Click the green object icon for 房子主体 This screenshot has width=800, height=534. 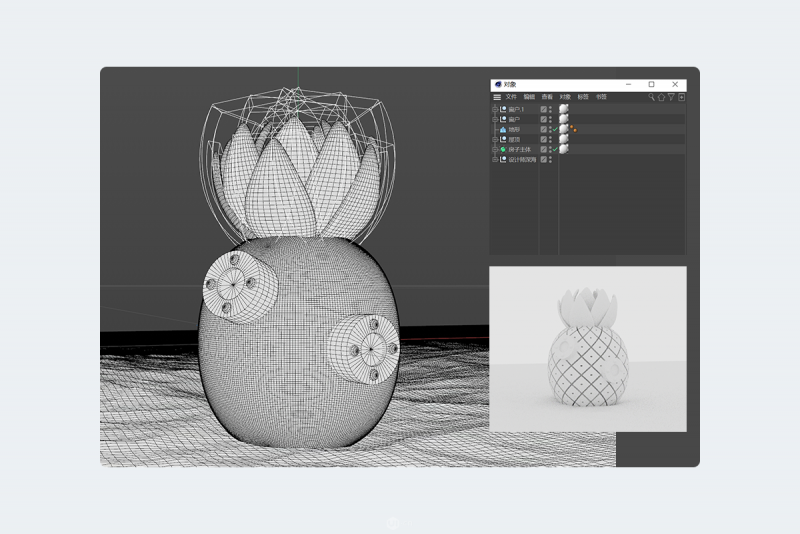[503, 149]
